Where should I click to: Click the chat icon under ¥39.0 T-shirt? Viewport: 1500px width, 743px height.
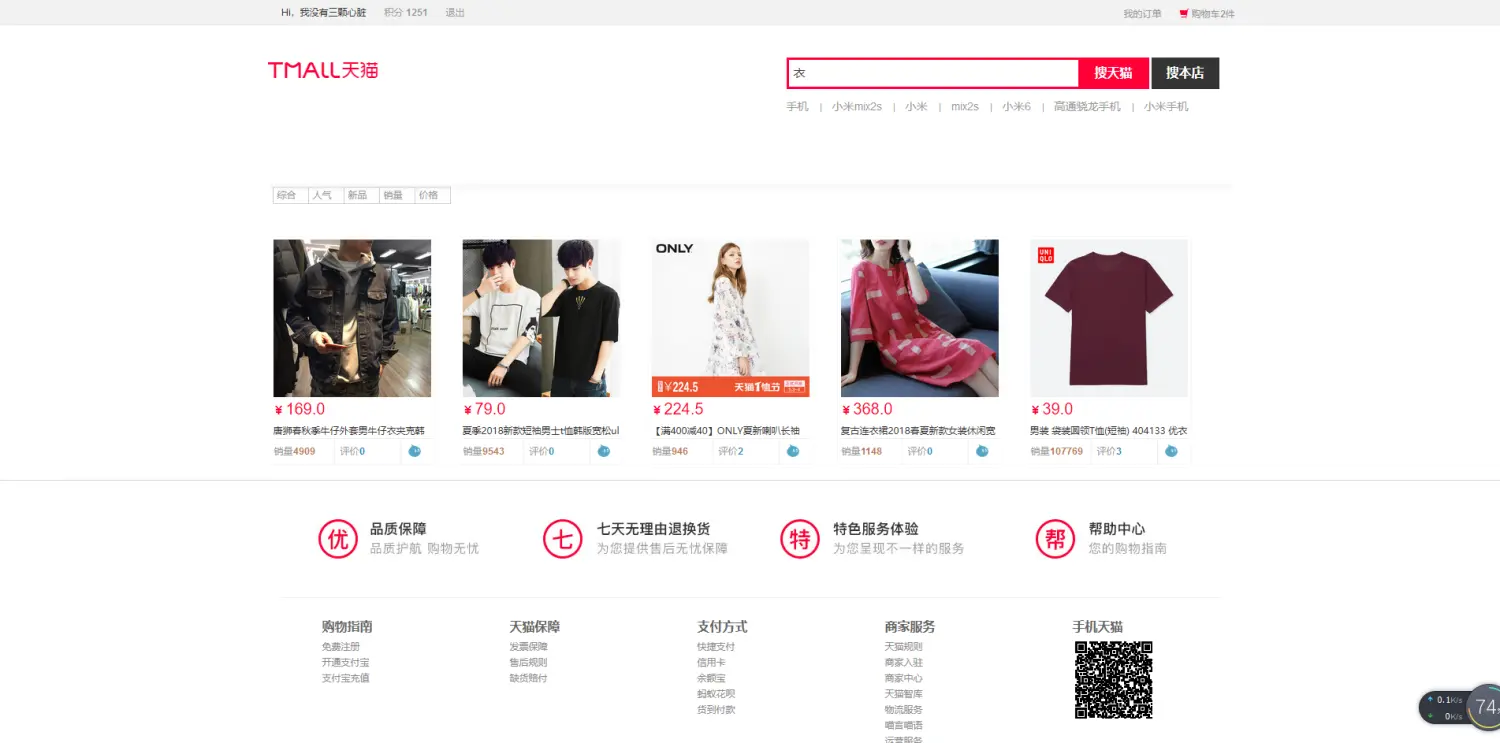tap(1171, 451)
